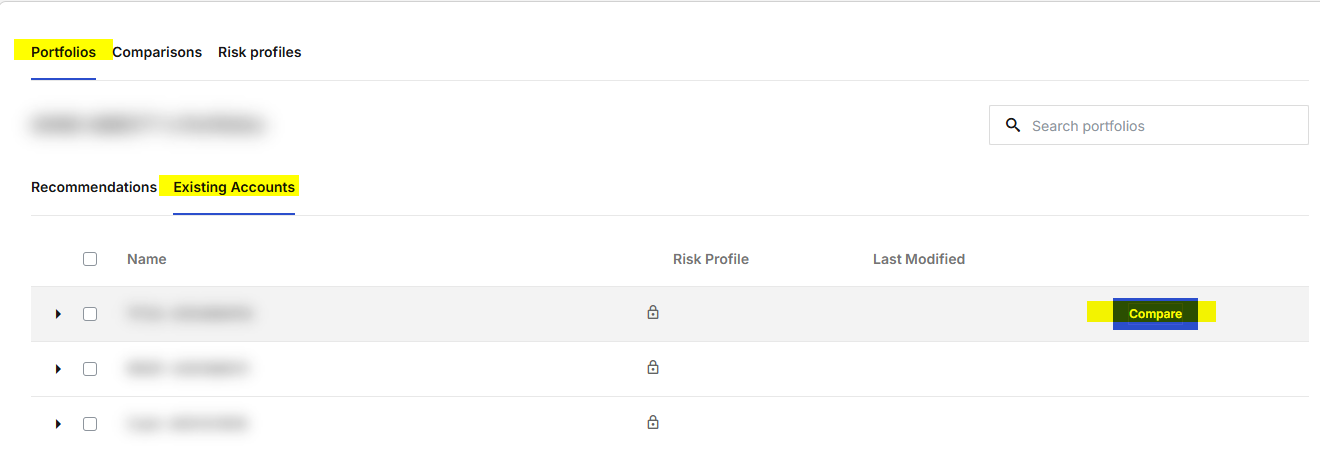
Task: Expand the first portfolio row
Action: (x=58, y=314)
